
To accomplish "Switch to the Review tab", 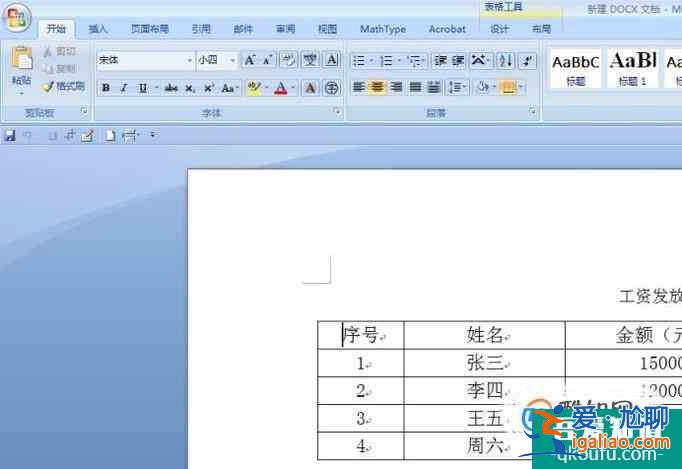I will click(x=285, y=29).
